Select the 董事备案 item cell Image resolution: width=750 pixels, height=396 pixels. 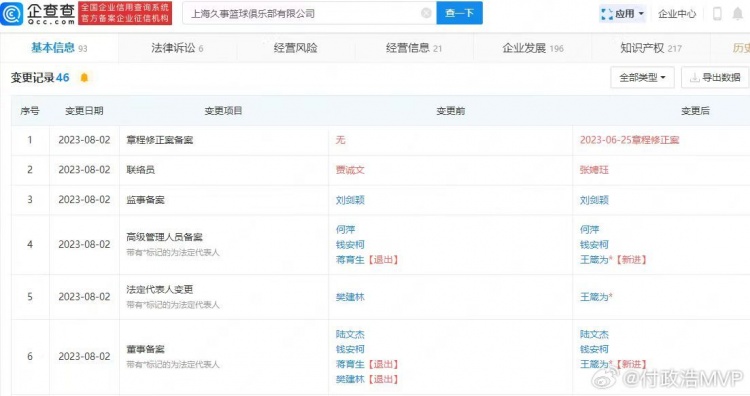224,357
